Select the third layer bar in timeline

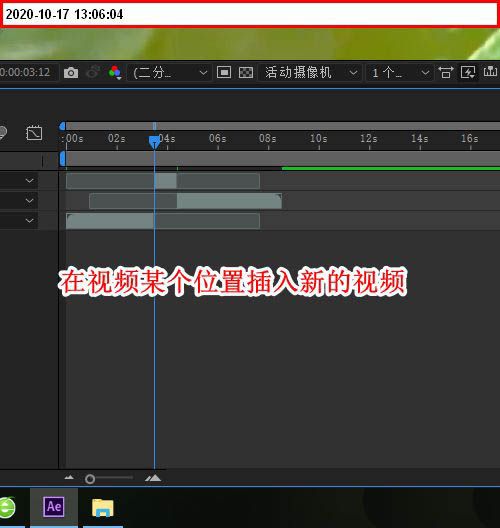(163, 221)
